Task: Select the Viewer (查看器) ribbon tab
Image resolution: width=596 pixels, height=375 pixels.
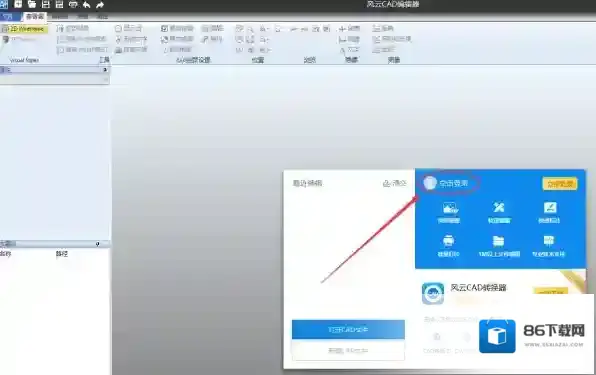Action: tap(35, 17)
